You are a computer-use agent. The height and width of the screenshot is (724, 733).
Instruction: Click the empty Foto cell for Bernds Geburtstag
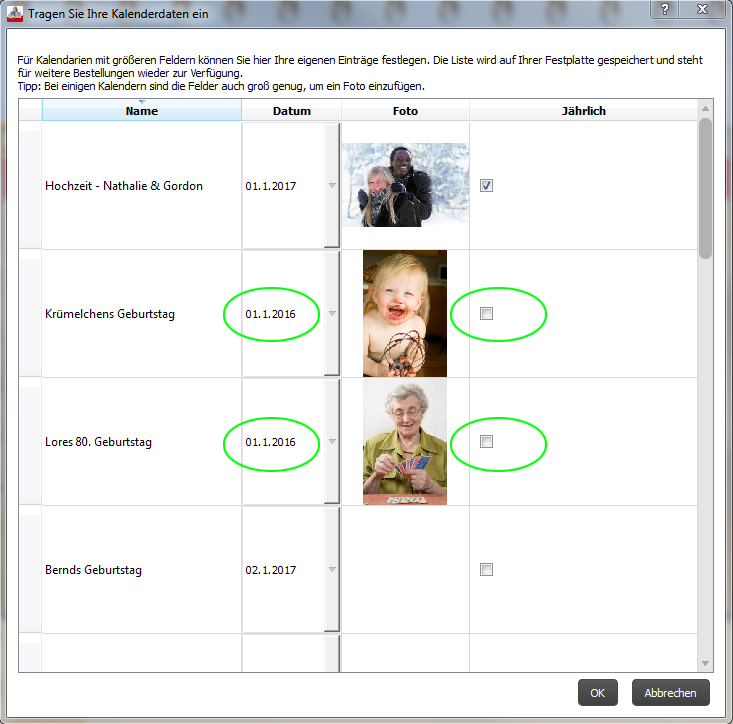[405, 570]
